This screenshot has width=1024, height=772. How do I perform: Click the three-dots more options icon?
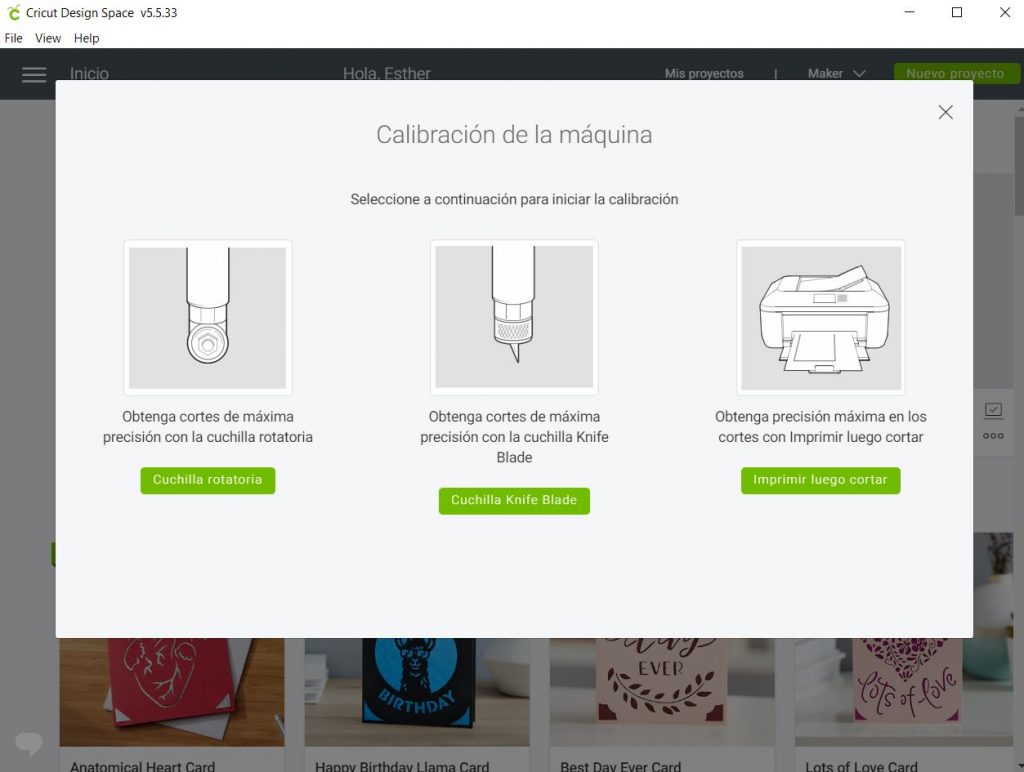pyautogui.click(x=993, y=436)
